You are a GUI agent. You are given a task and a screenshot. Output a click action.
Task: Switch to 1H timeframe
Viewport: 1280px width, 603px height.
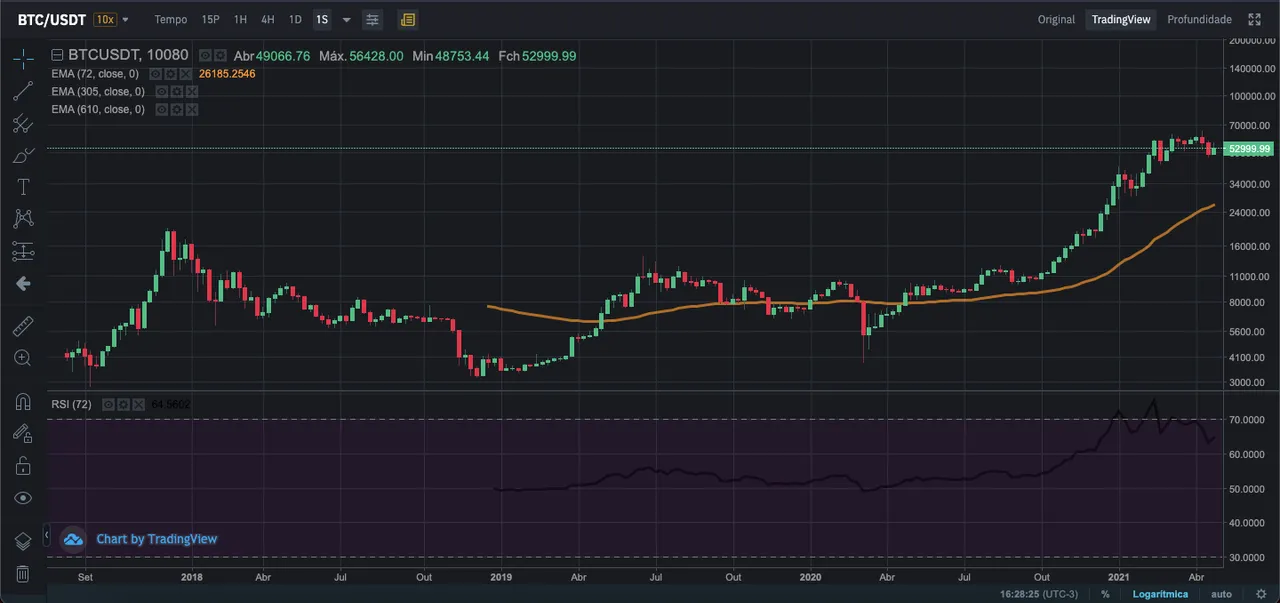click(241, 19)
